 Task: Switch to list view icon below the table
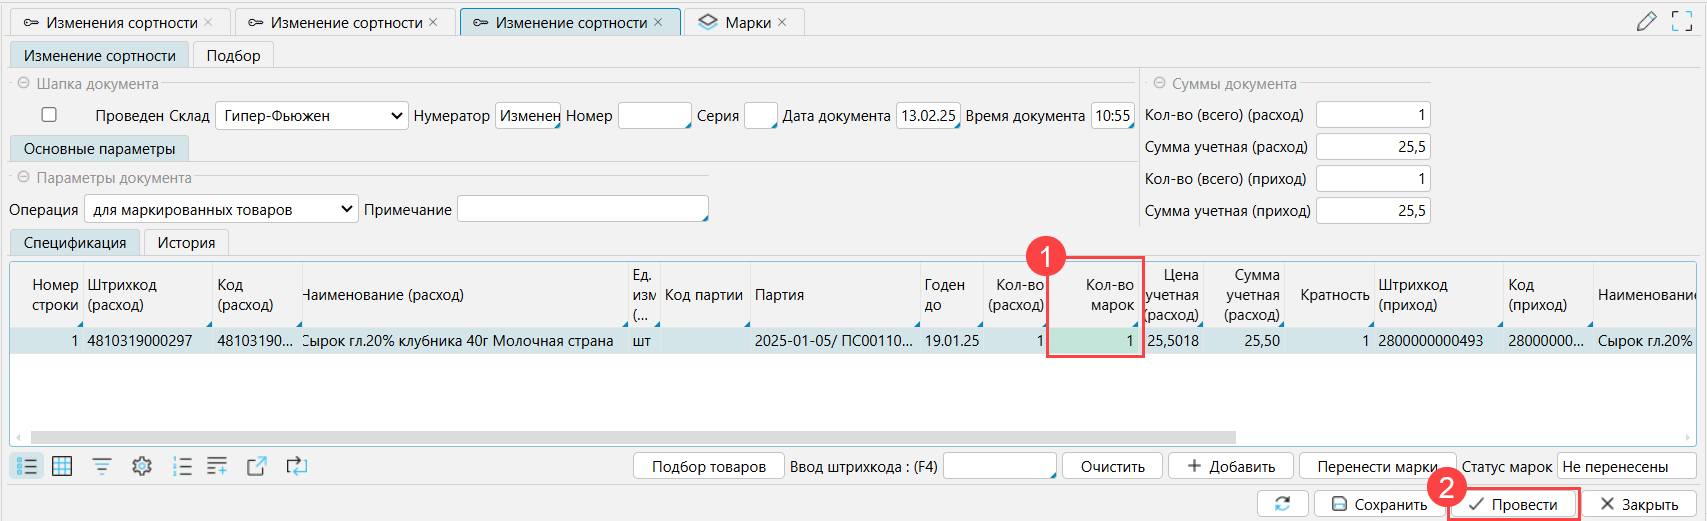[x=27, y=466]
